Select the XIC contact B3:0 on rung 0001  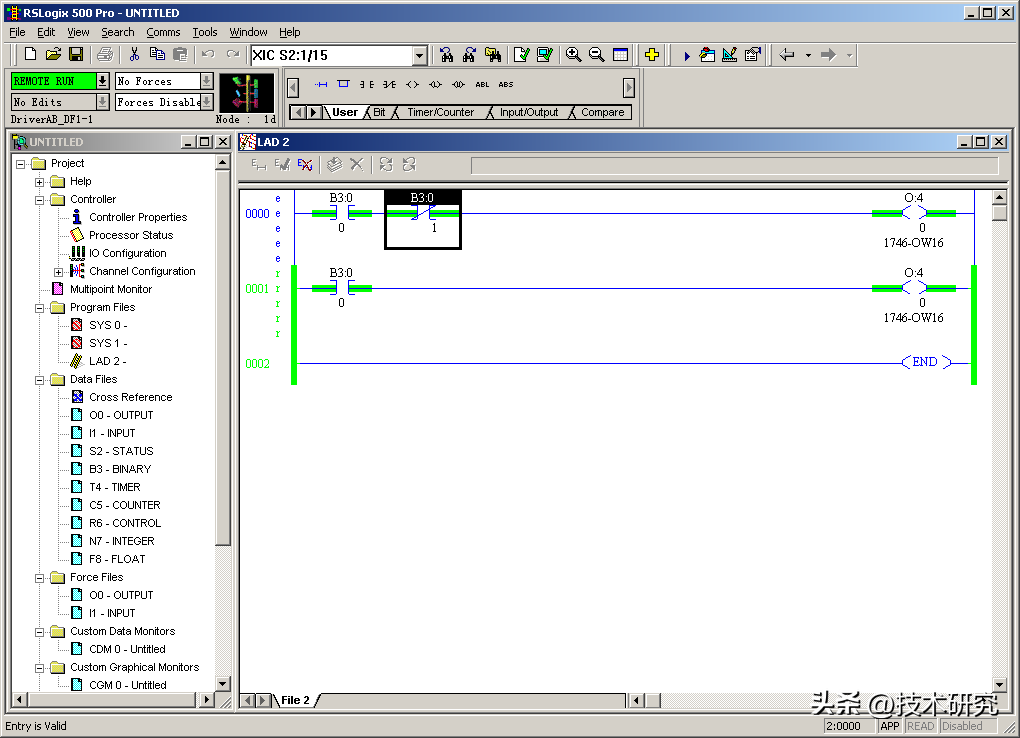pyautogui.click(x=341, y=288)
